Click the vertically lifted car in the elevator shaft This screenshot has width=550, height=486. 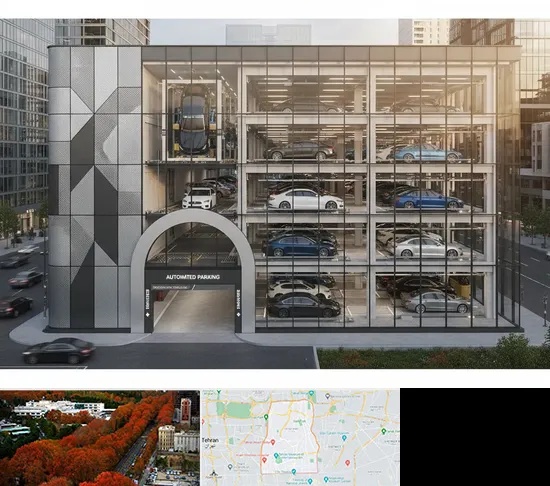pos(193,119)
